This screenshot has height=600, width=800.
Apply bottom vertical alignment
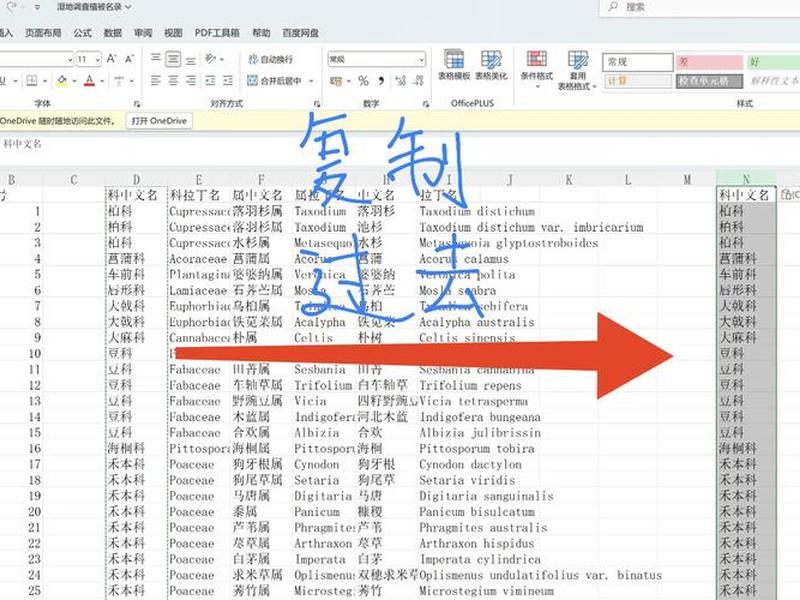tap(191, 60)
